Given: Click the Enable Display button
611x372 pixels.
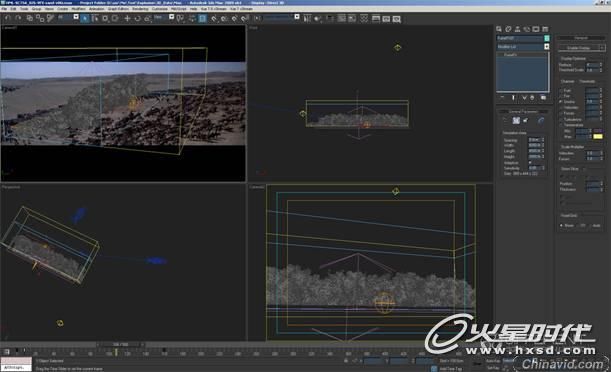Looking at the screenshot, I should 580,48.
